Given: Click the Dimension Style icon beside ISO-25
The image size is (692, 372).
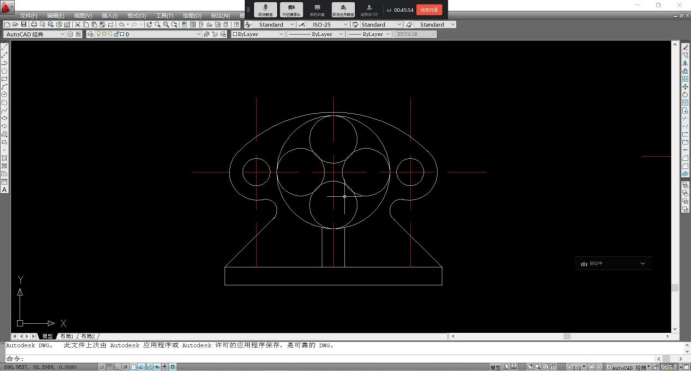Looking at the screenshot, I should coord(302,25).
